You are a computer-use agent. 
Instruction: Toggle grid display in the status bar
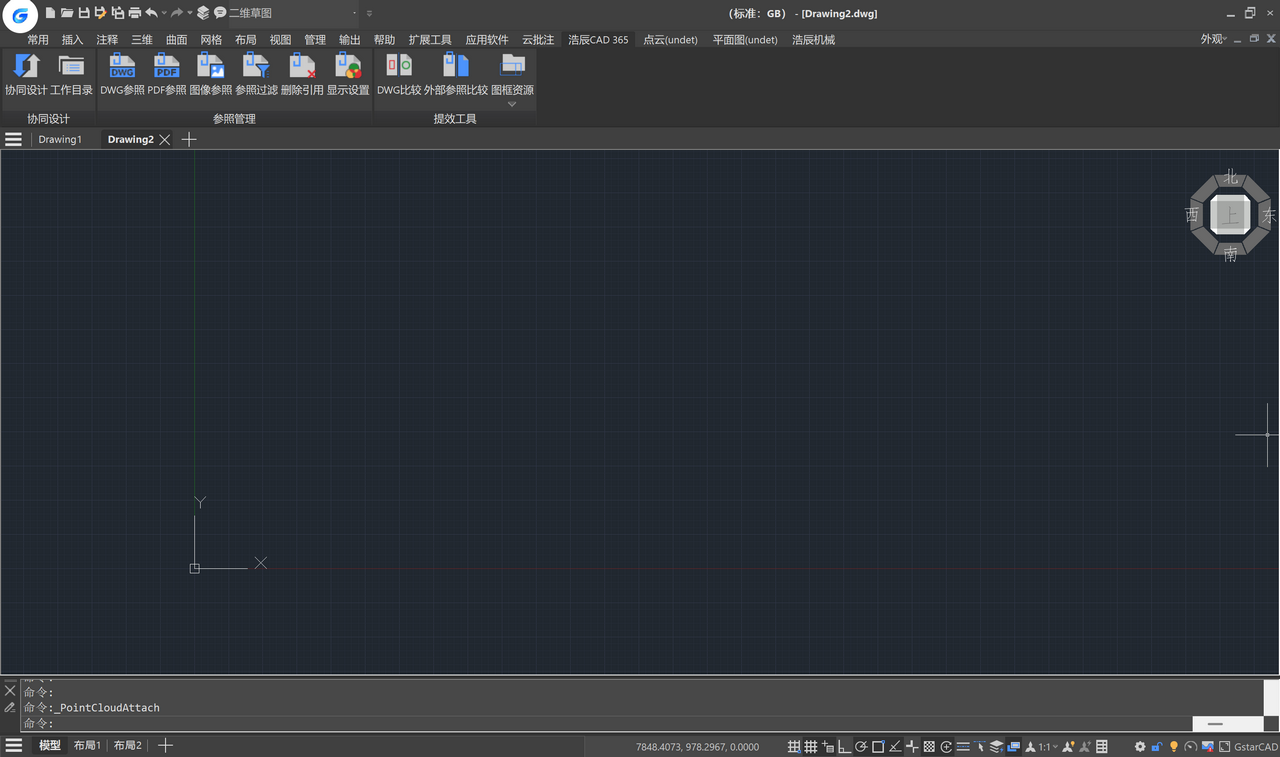(x=811, y=747)
